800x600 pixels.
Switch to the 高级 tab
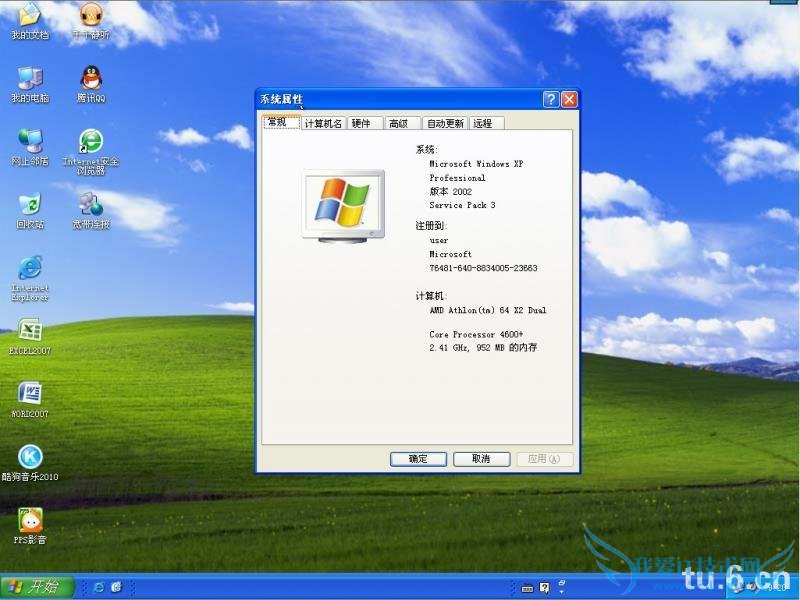click(x=402, y=123)
